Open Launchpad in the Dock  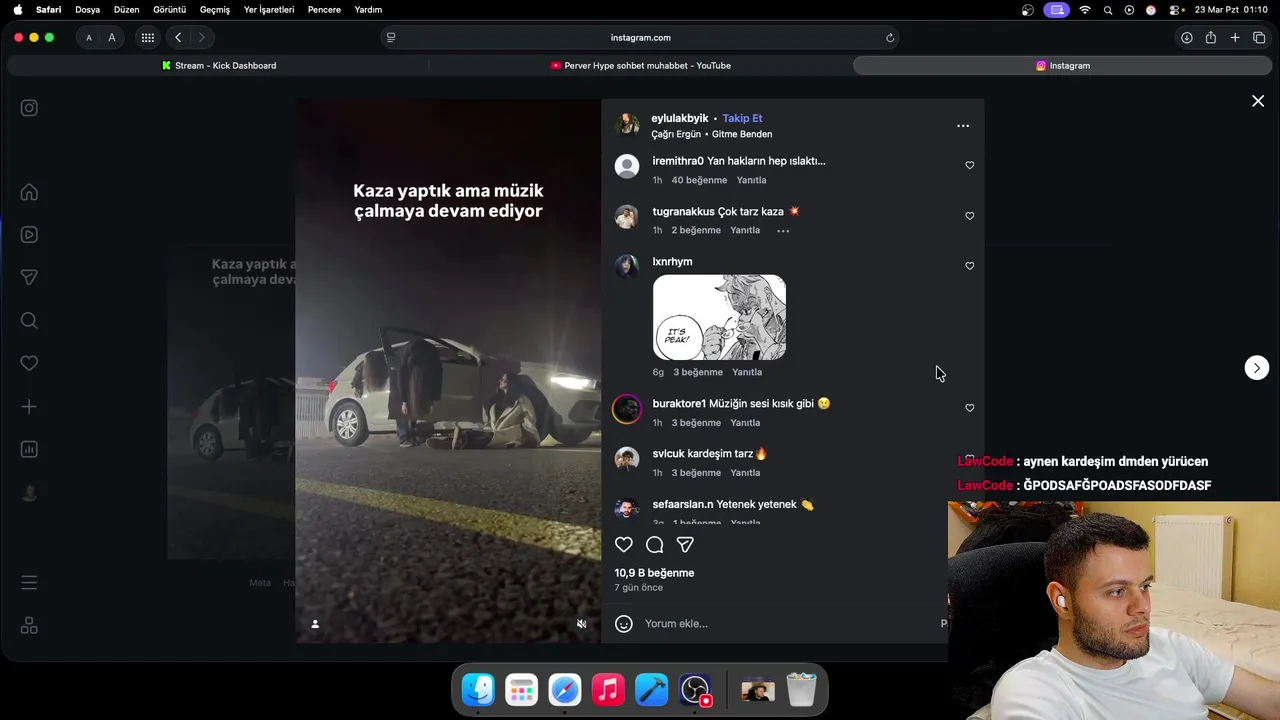521,690
